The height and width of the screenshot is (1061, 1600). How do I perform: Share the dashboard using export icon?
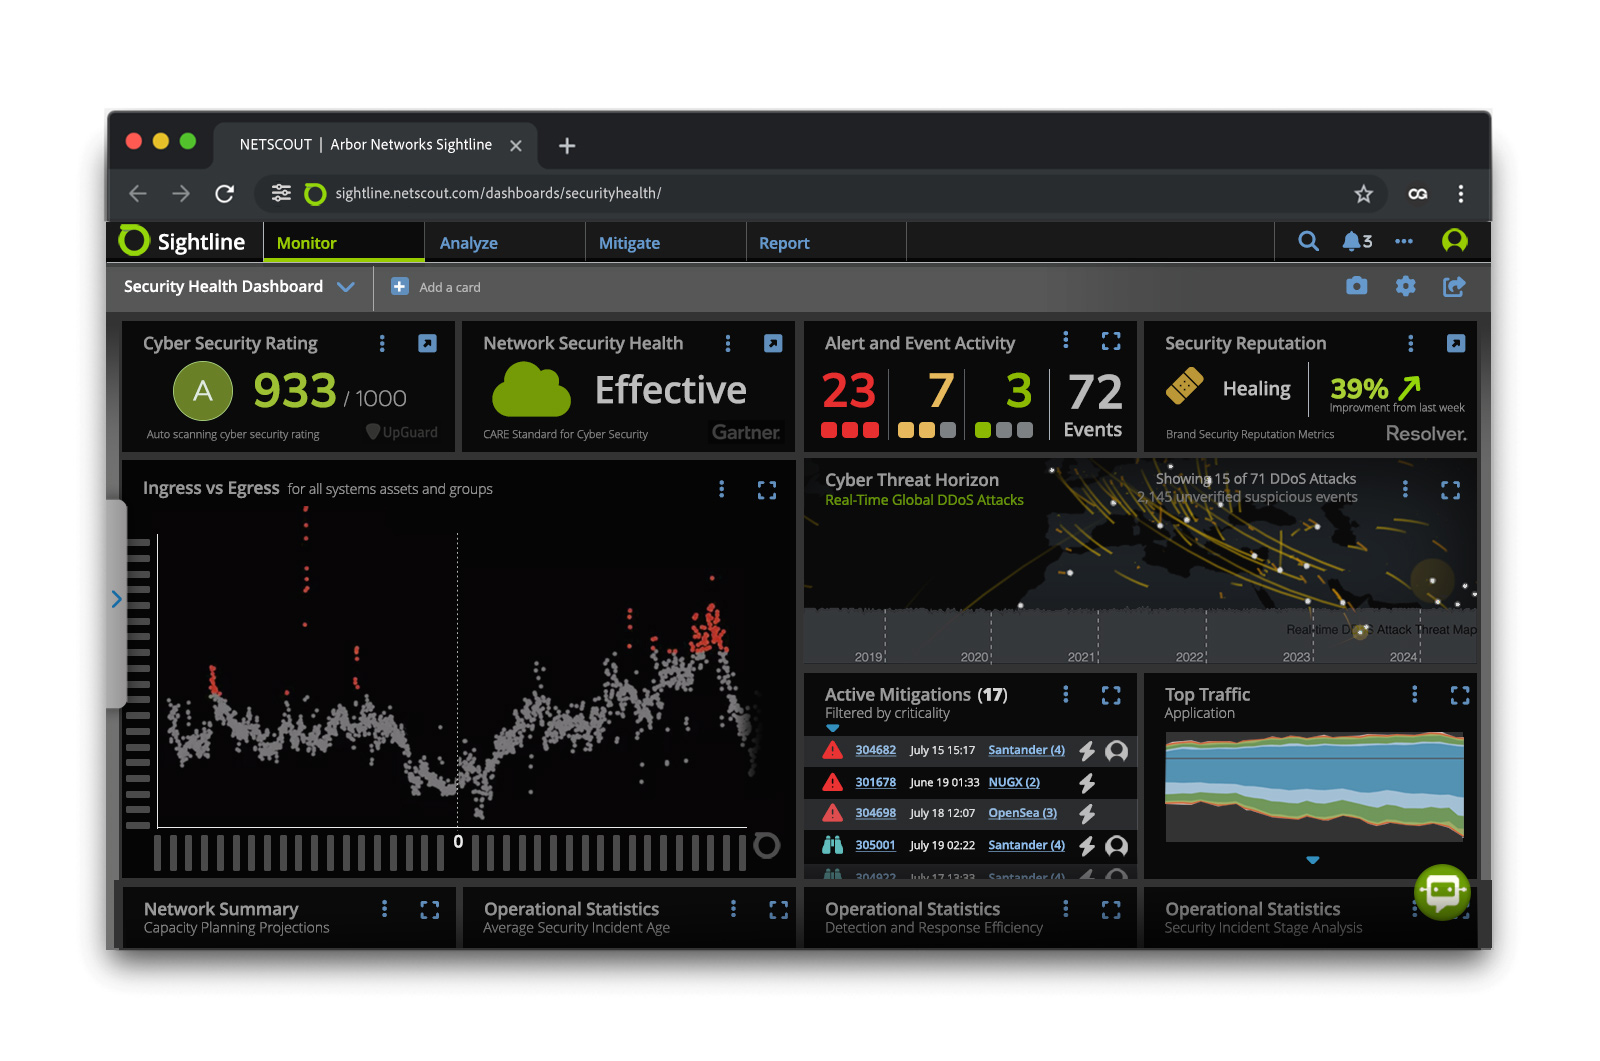[1454, 286]
